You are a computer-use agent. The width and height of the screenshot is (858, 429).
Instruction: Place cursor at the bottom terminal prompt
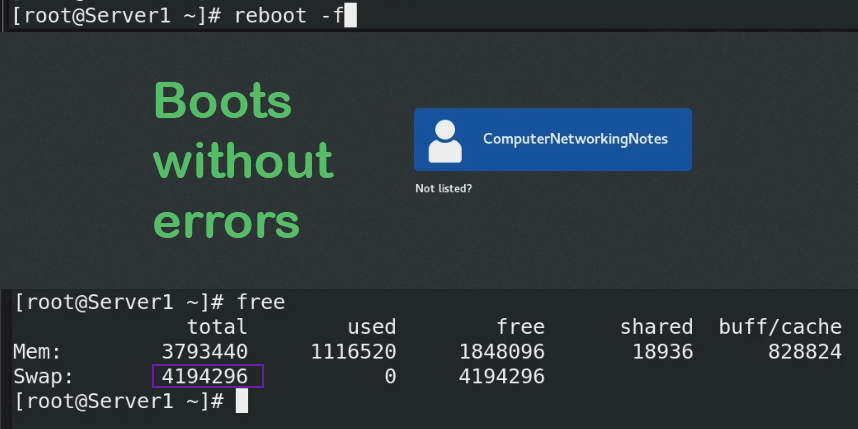[x=241, y=401]
